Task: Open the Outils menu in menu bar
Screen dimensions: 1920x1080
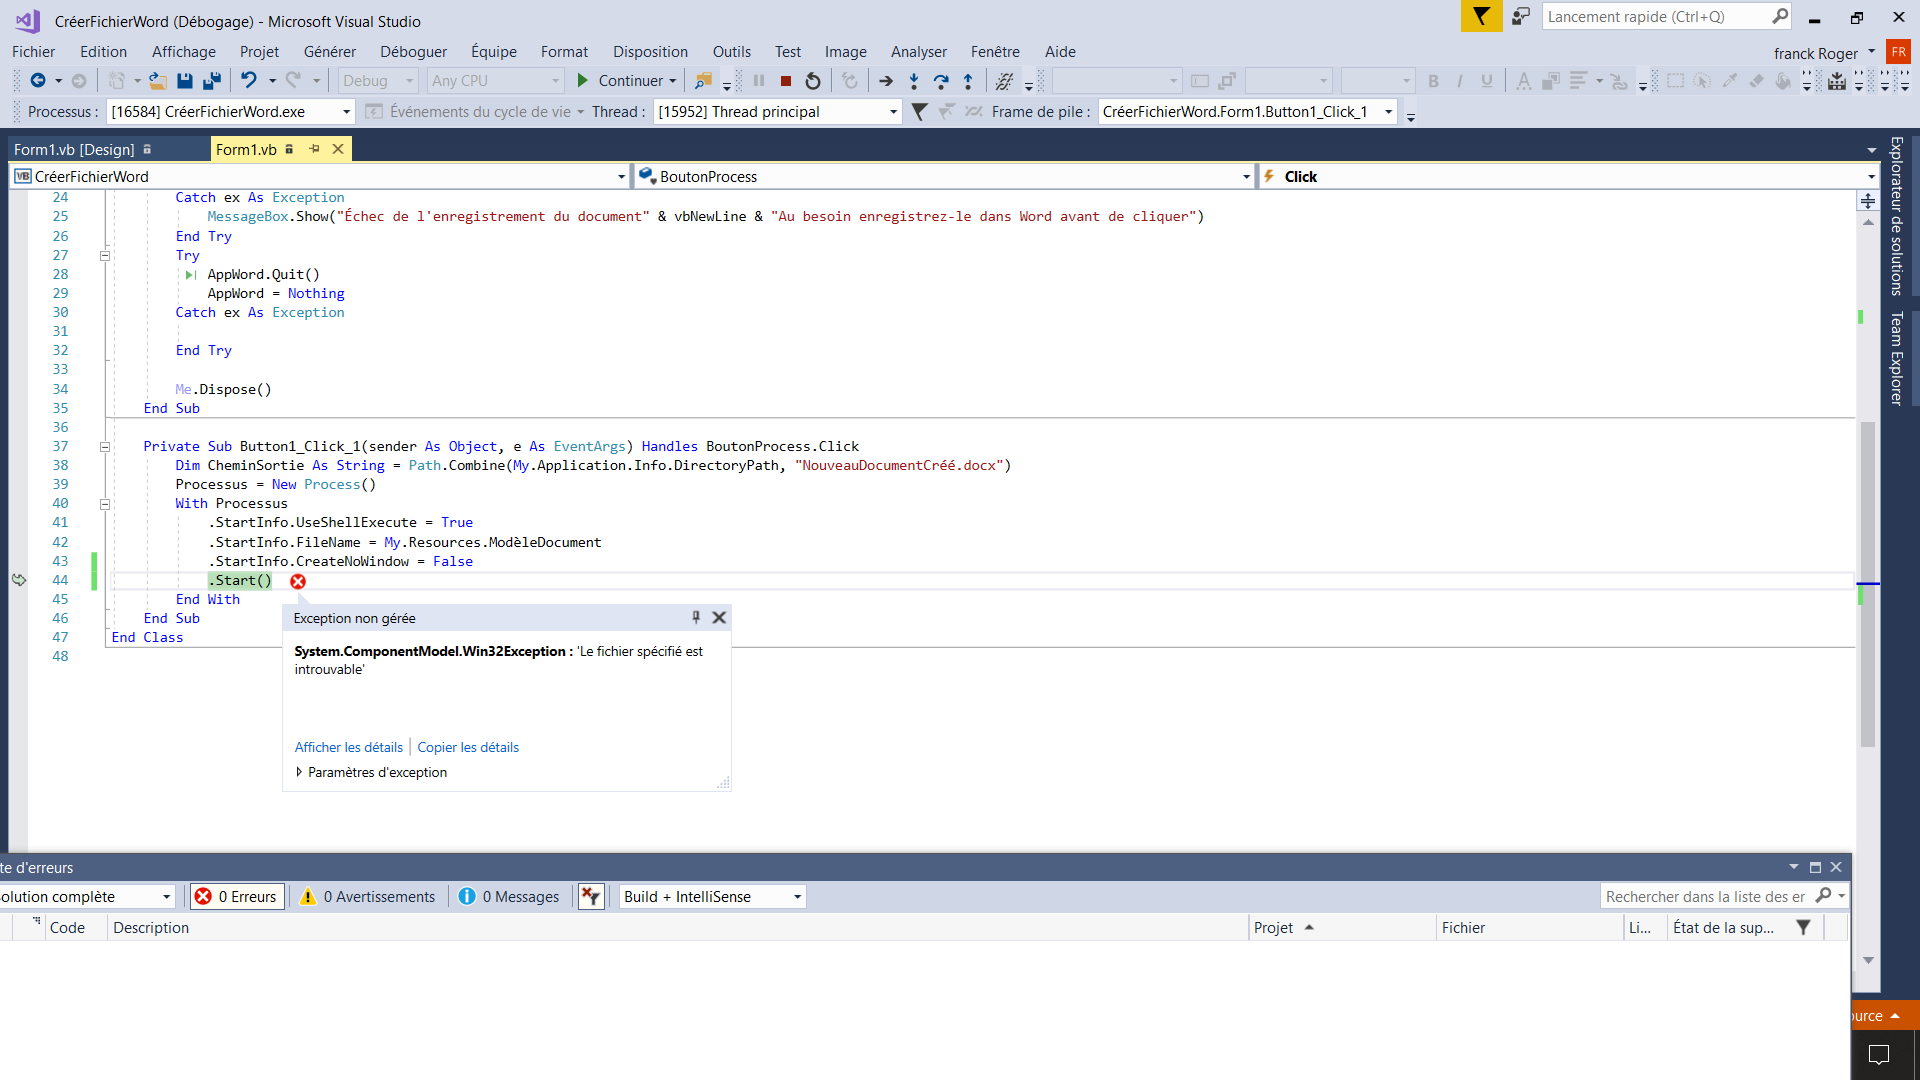Action: (x=732, y=50)
